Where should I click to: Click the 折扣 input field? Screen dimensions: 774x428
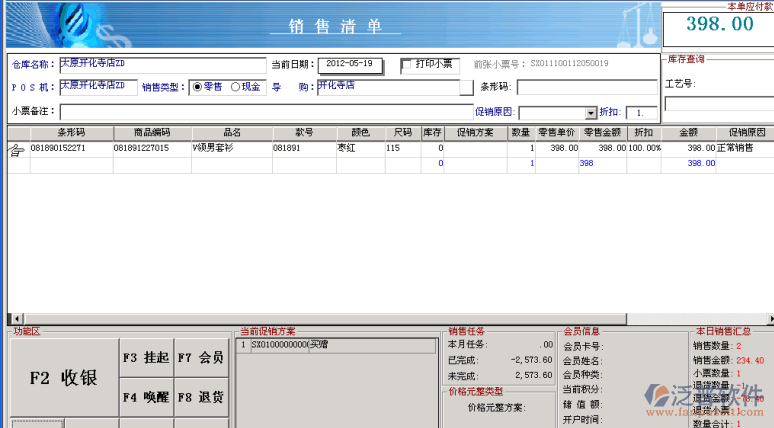[640, 113]
